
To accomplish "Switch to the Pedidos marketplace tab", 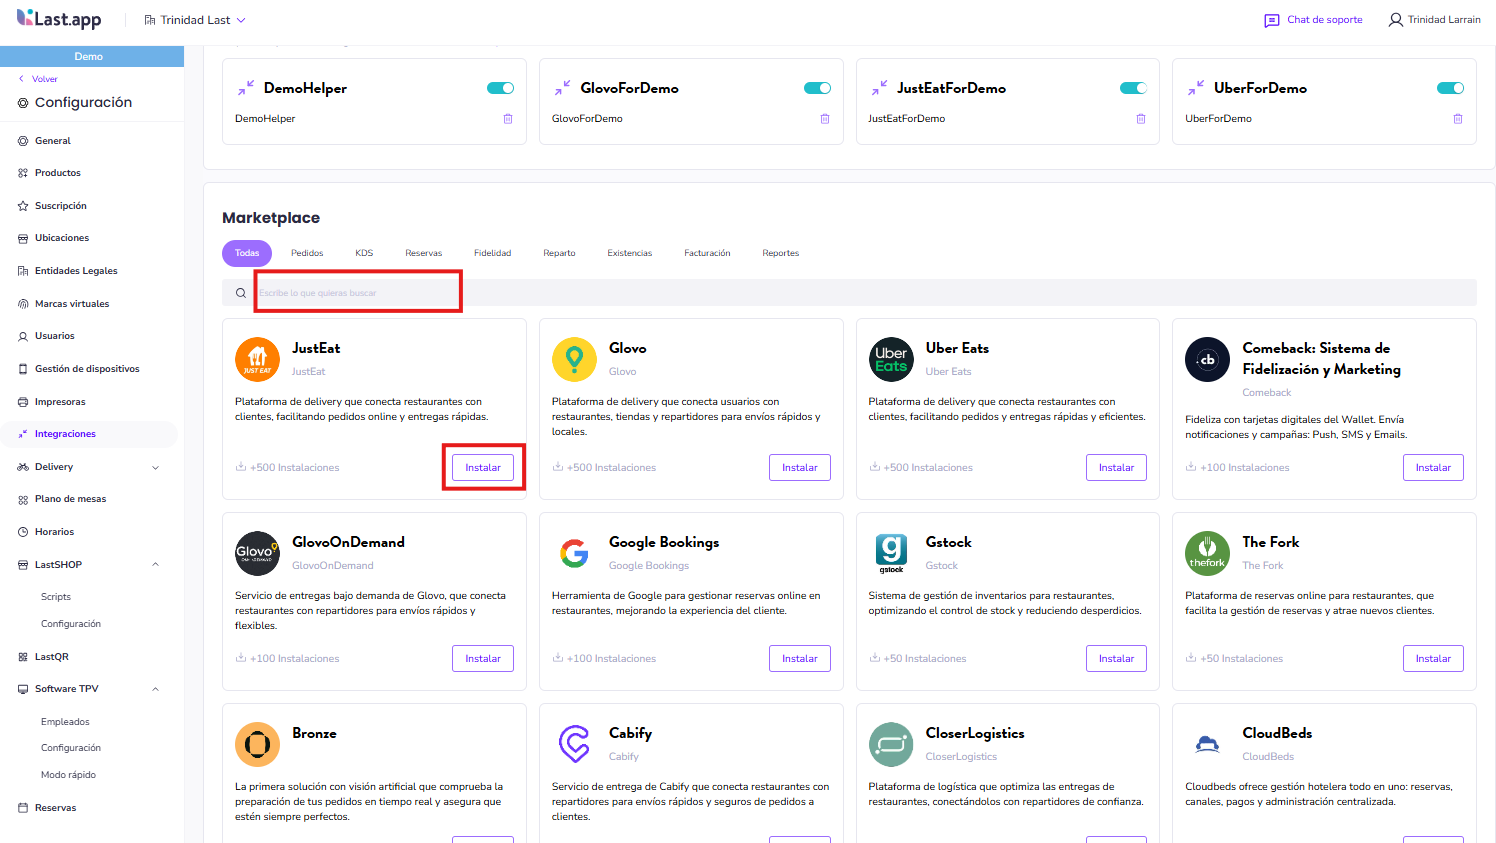I will (307, 253).
